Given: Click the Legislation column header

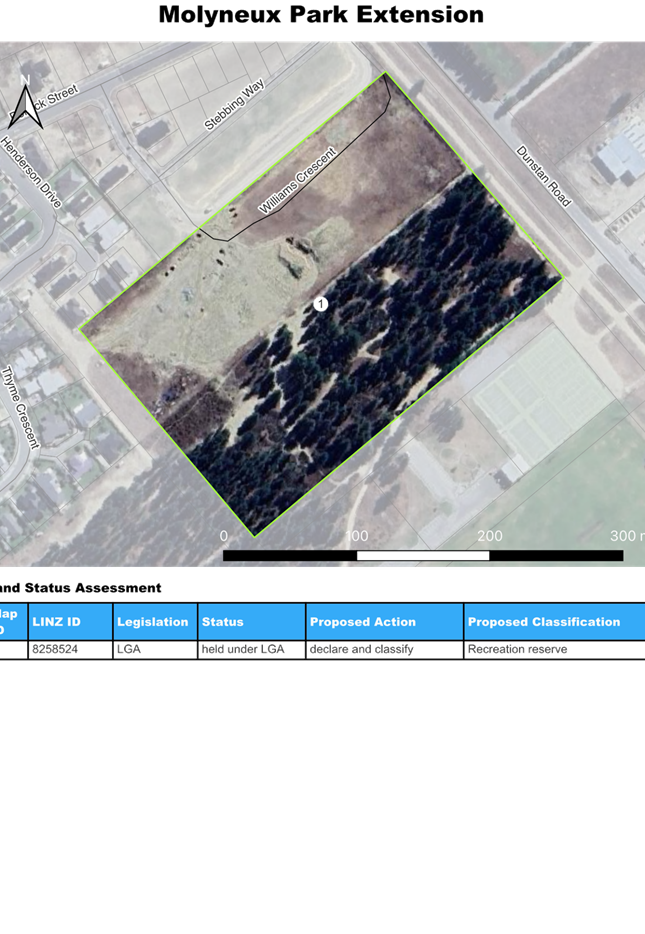Looking at the screenshot, I should (x=153, y=622).
